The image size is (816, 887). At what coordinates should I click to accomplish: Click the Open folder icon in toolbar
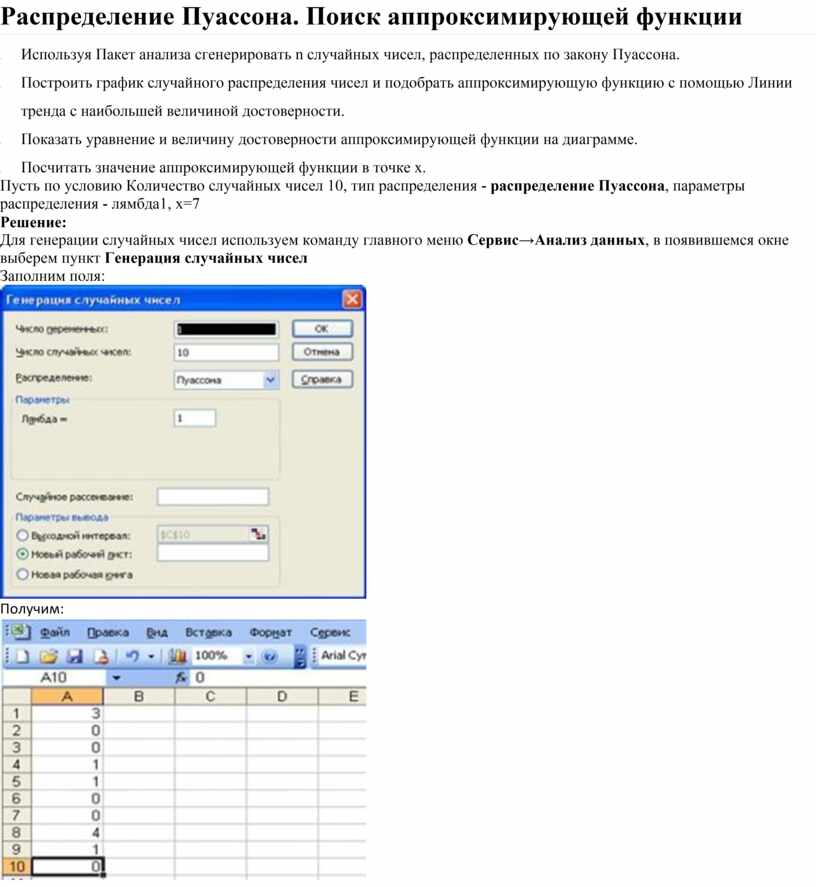pos(49,656)
